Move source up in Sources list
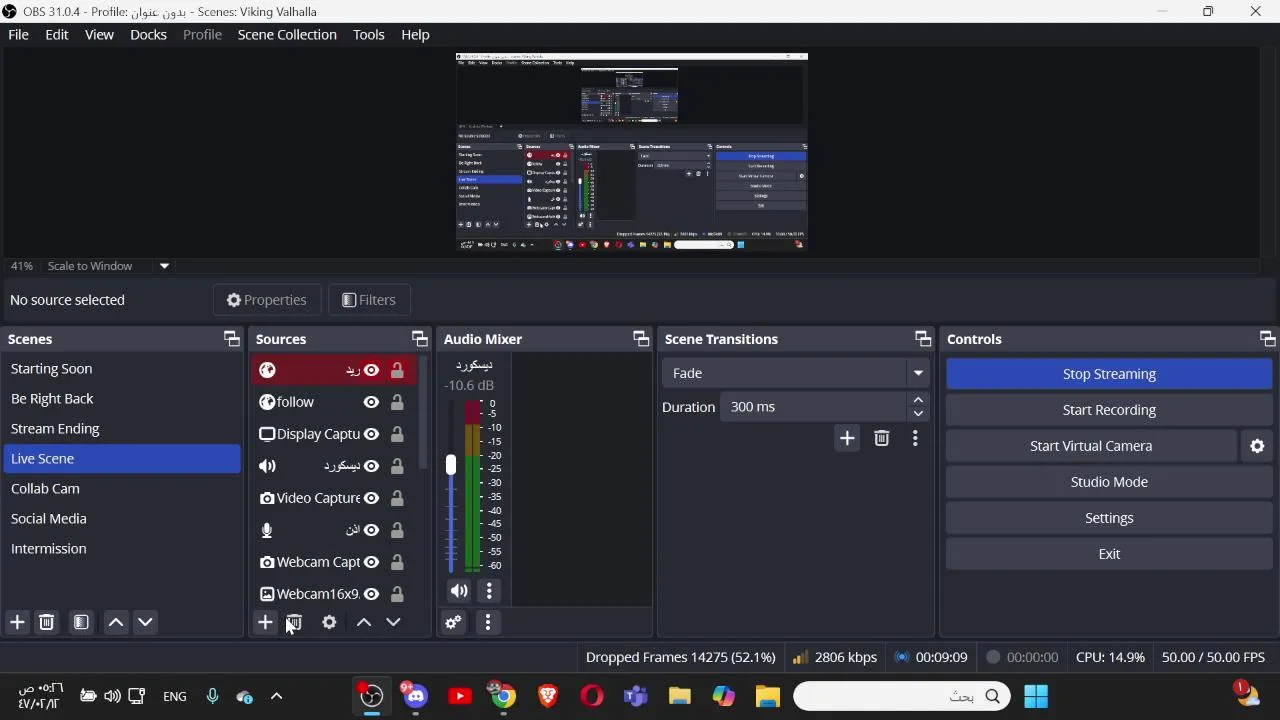This screenshot has height=720, width=1280. click(364, 622)
